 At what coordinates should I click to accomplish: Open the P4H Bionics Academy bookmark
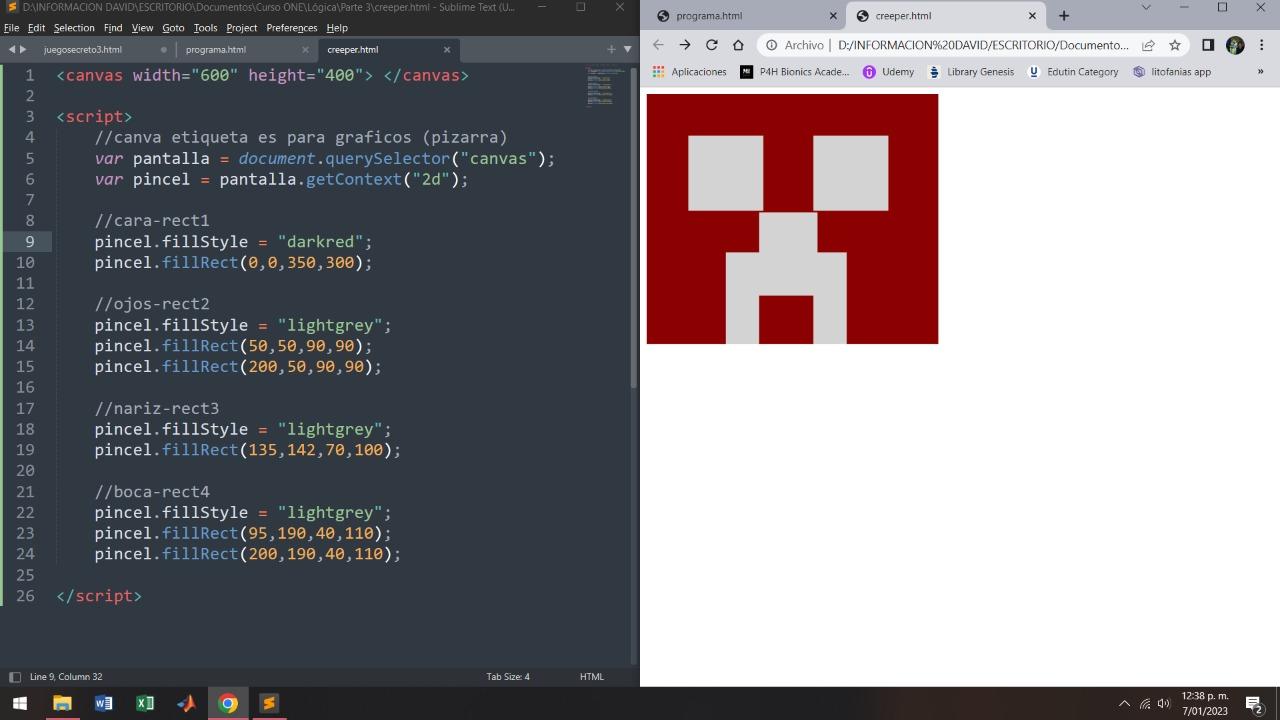click(x=795, y=72)
